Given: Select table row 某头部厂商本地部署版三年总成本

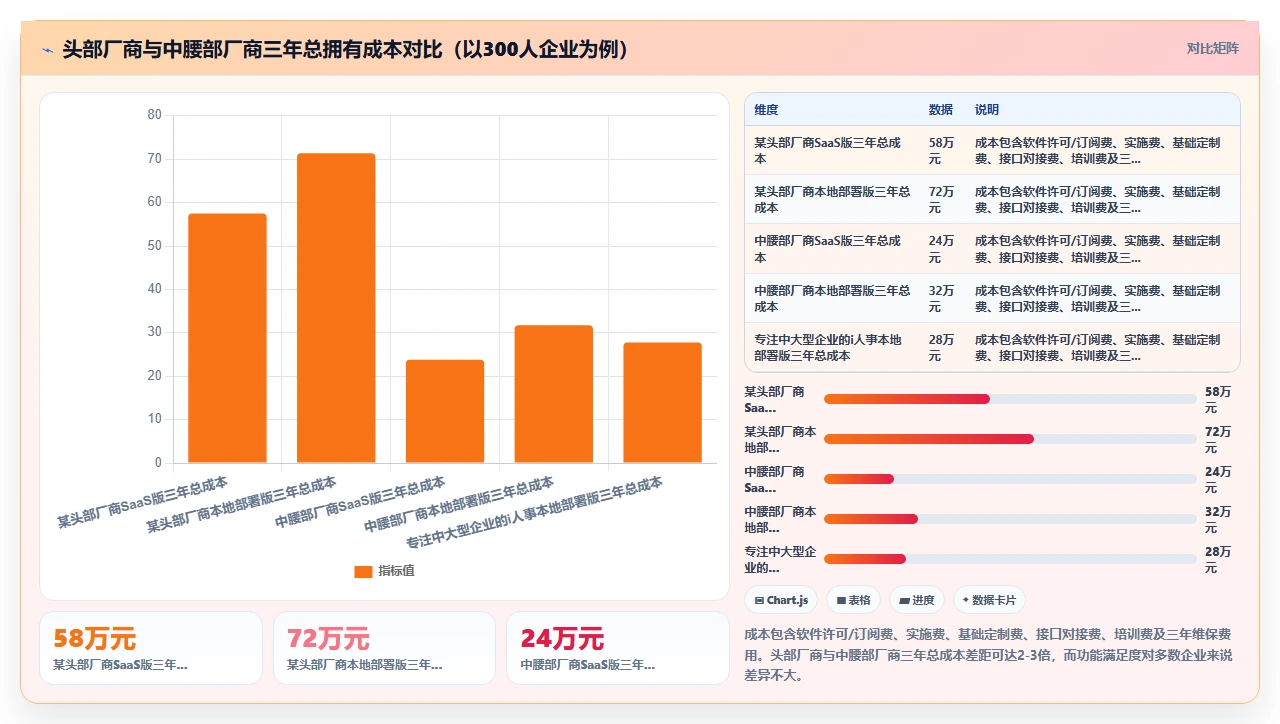Looking at the screenshot, I should [992, 200].
